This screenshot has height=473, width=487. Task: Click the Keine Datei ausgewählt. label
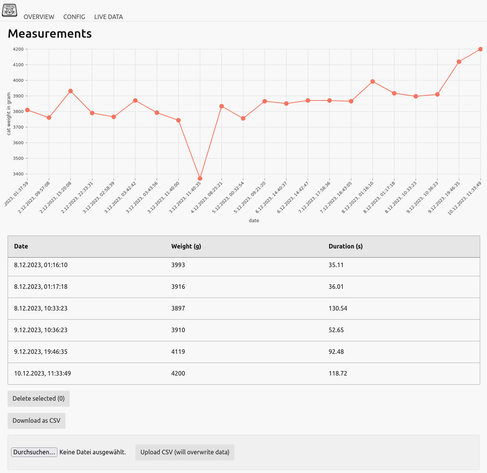click(93, 452)
